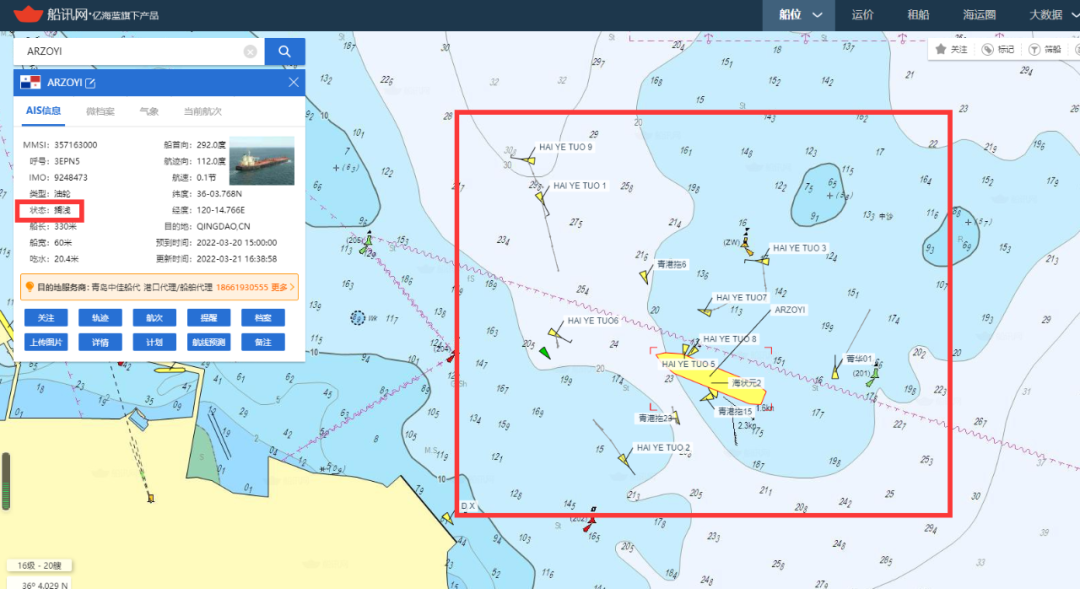This screenshot has width=1080, height=589.
Task: Click the ARZOYI search input field
Action: (132, 52)
